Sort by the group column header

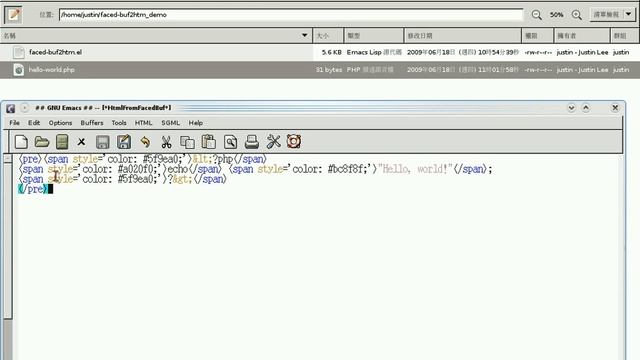click(x=624, y=36)
